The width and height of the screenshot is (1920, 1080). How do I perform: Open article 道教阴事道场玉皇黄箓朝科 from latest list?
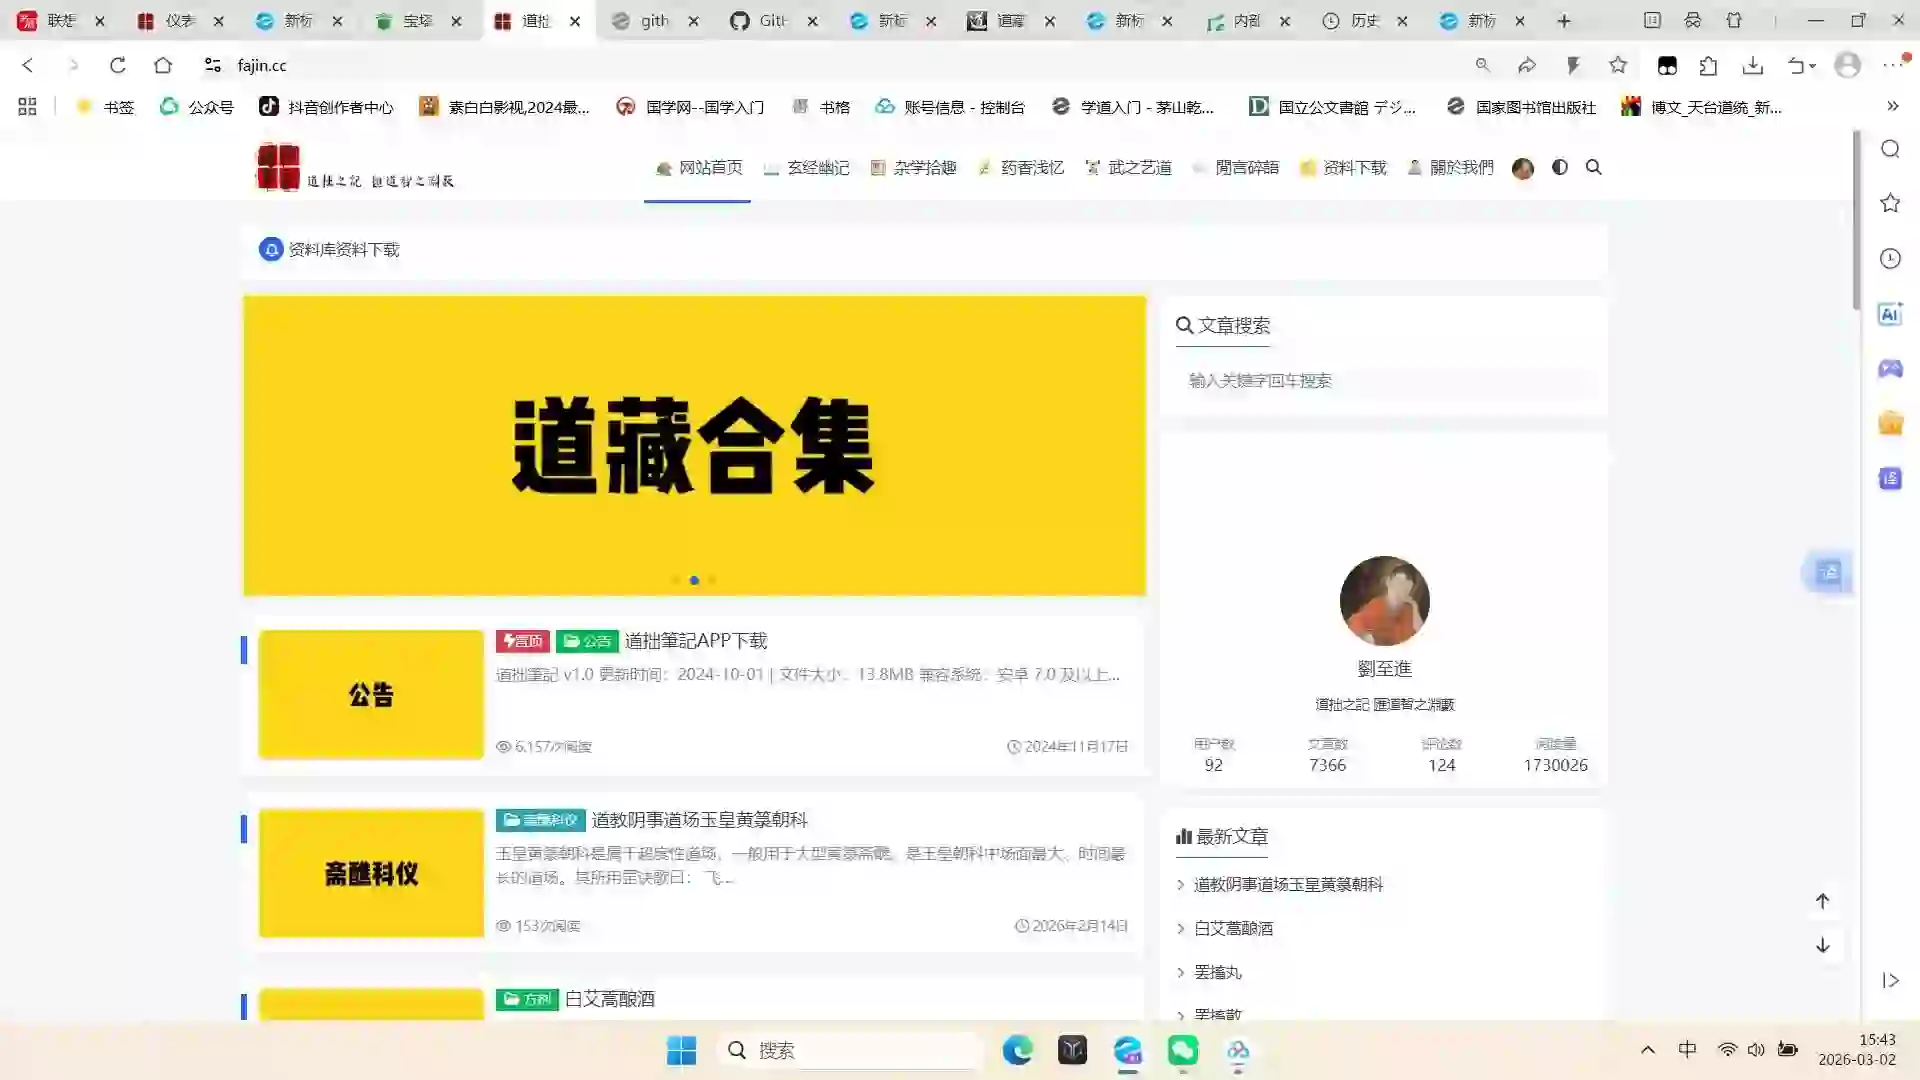coord(1288,884)
